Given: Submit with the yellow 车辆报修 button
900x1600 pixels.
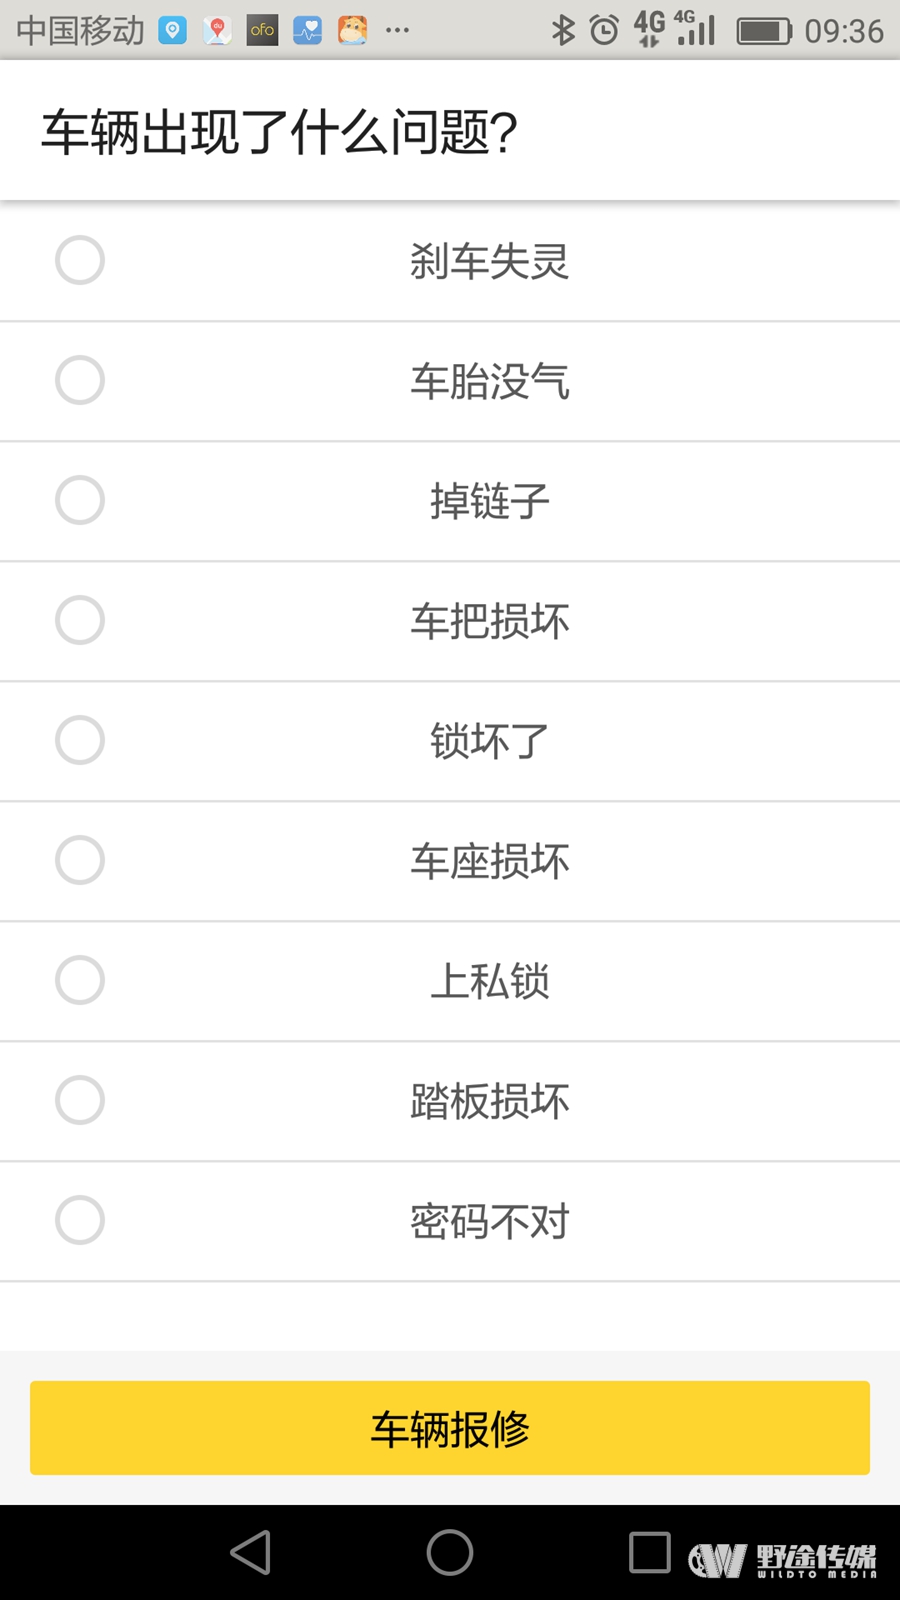Looking at the screenshot, I should point(450,1428).
